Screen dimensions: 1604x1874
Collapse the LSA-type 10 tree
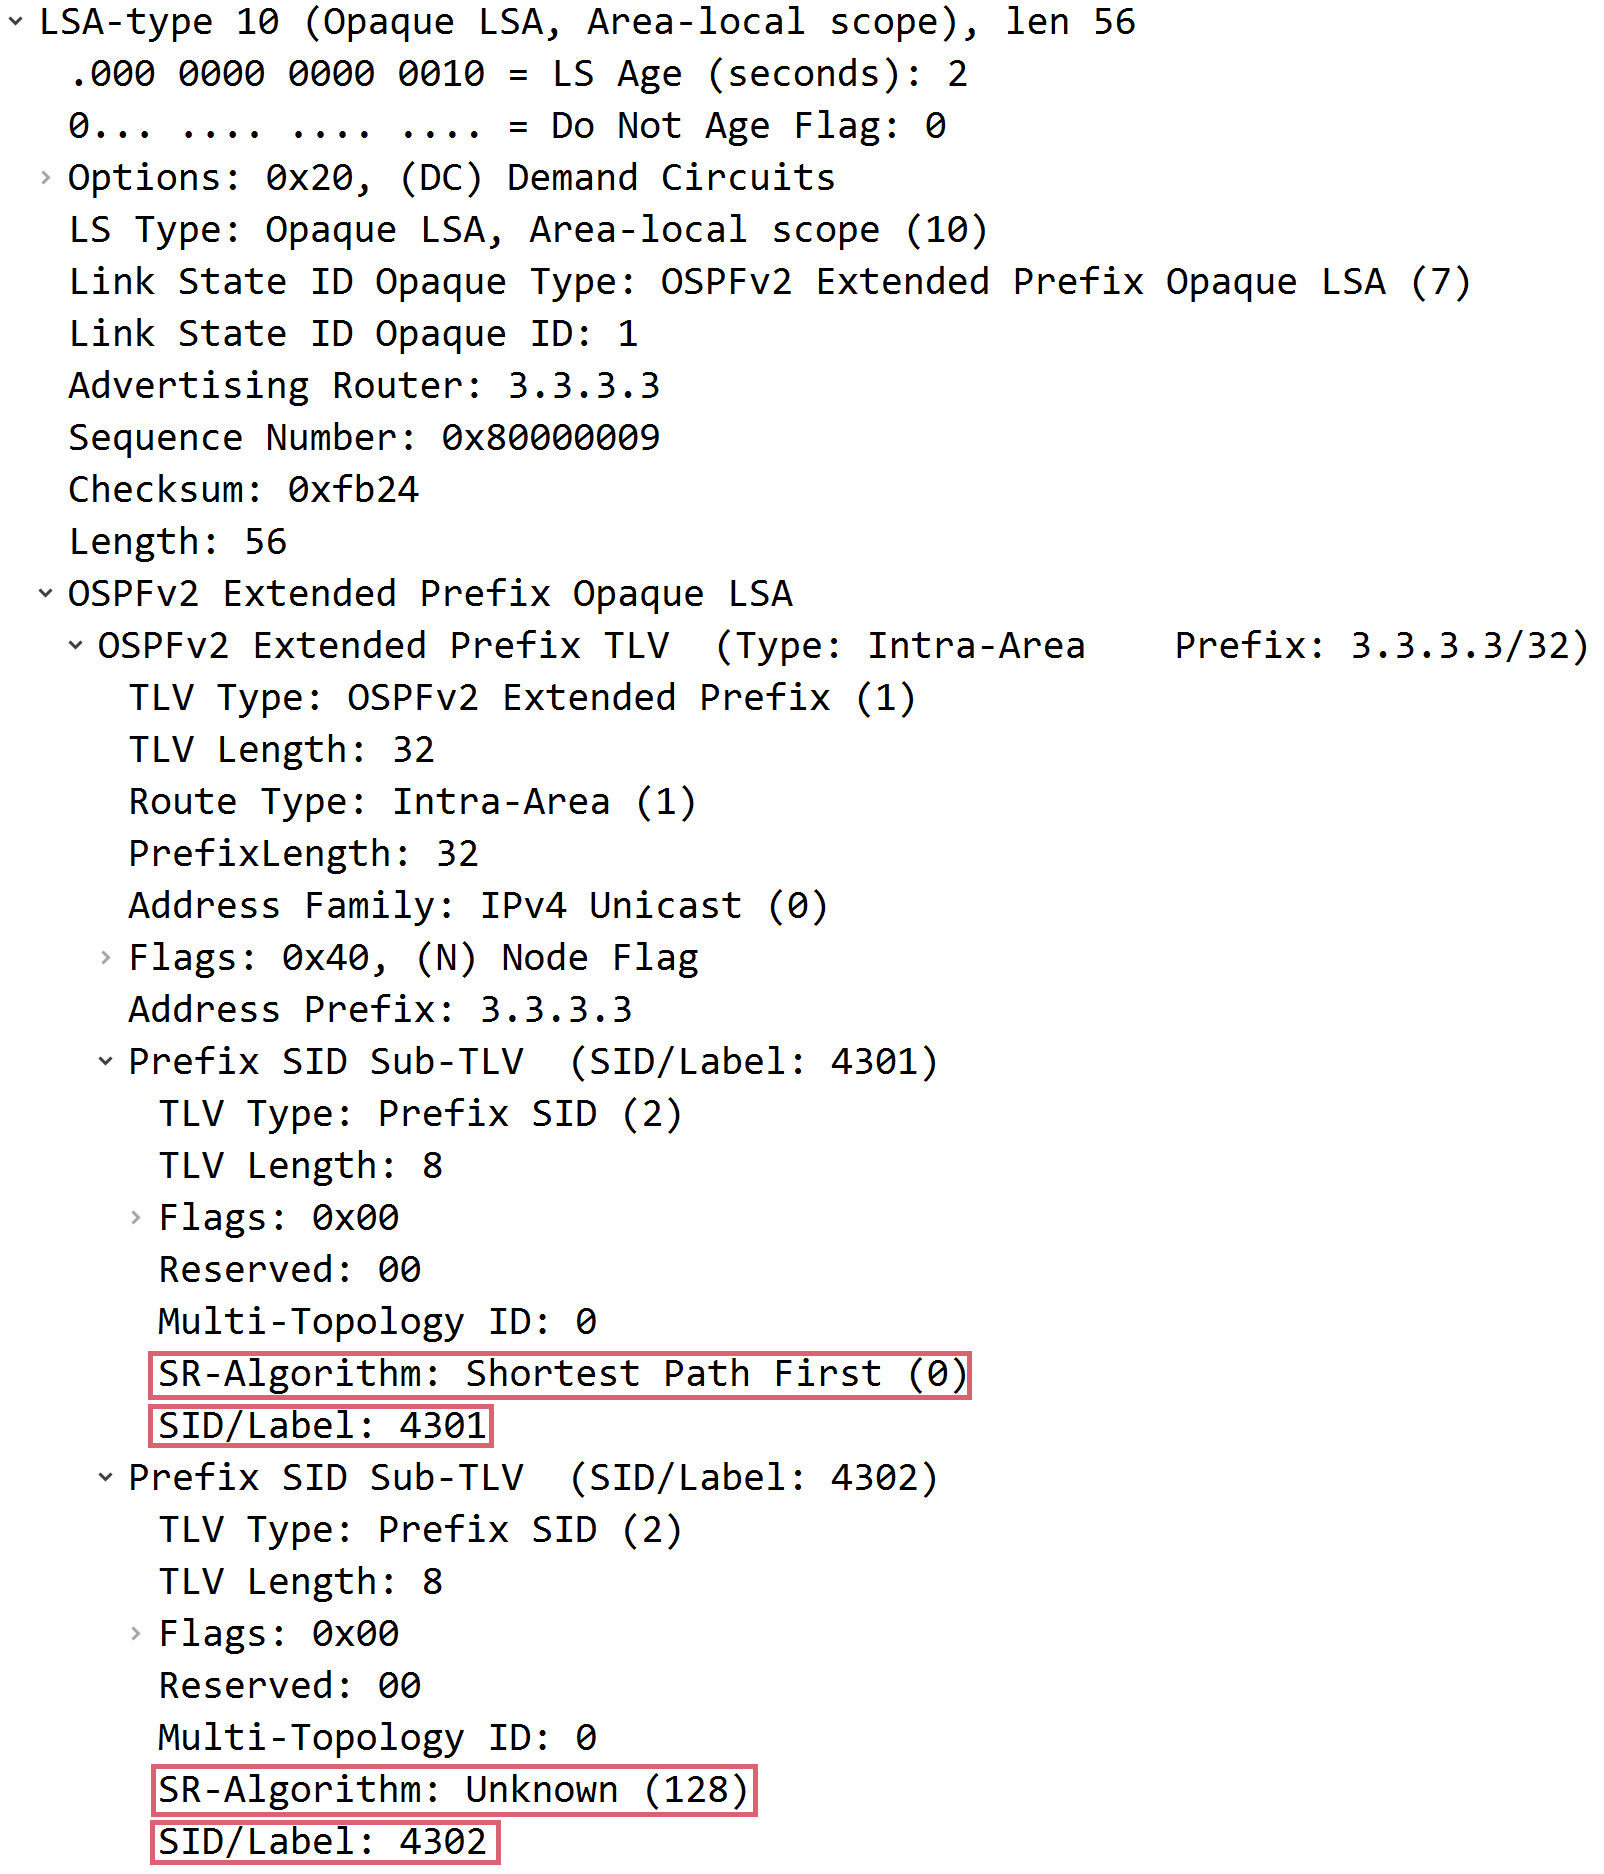[x=14, y=22]
